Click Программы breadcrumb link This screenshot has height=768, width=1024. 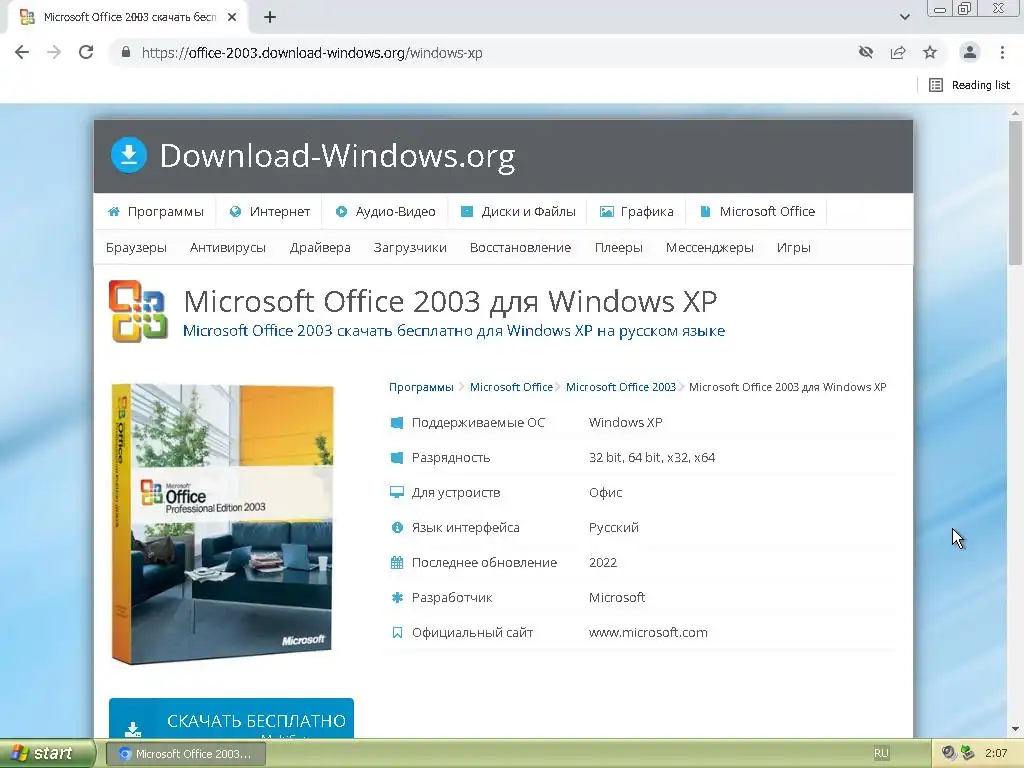click(421, 387)
